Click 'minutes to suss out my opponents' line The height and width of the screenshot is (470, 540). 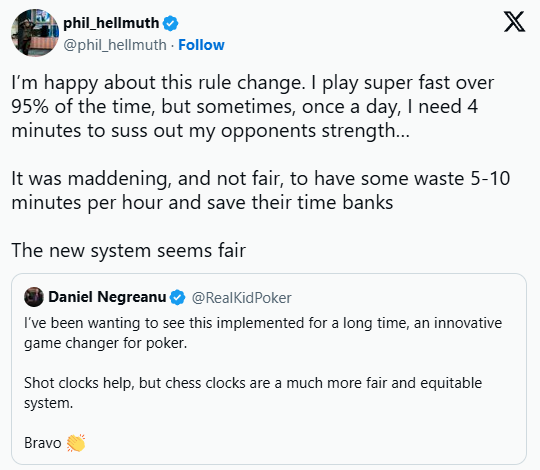[210, 131]
